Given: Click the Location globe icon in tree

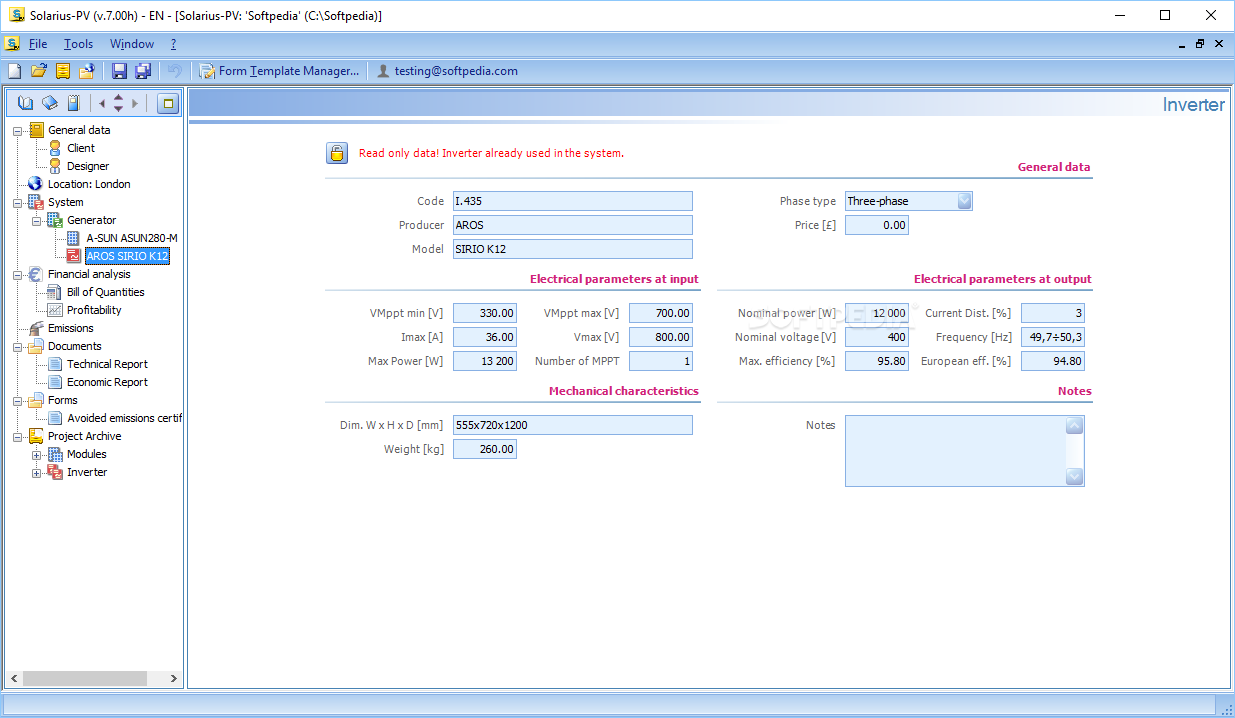Looking at the screenshot, I should (36, 184).
